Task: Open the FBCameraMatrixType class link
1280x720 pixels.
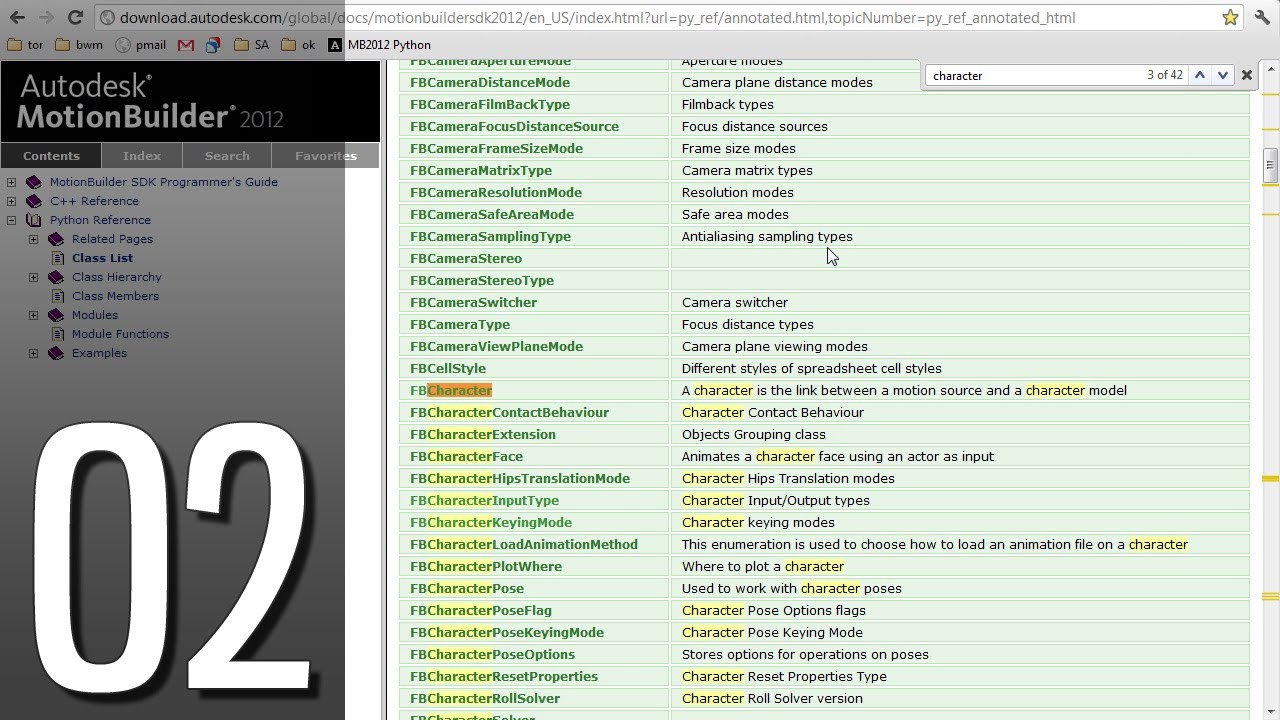Action: pyautogui.click(x=481, y=170)
